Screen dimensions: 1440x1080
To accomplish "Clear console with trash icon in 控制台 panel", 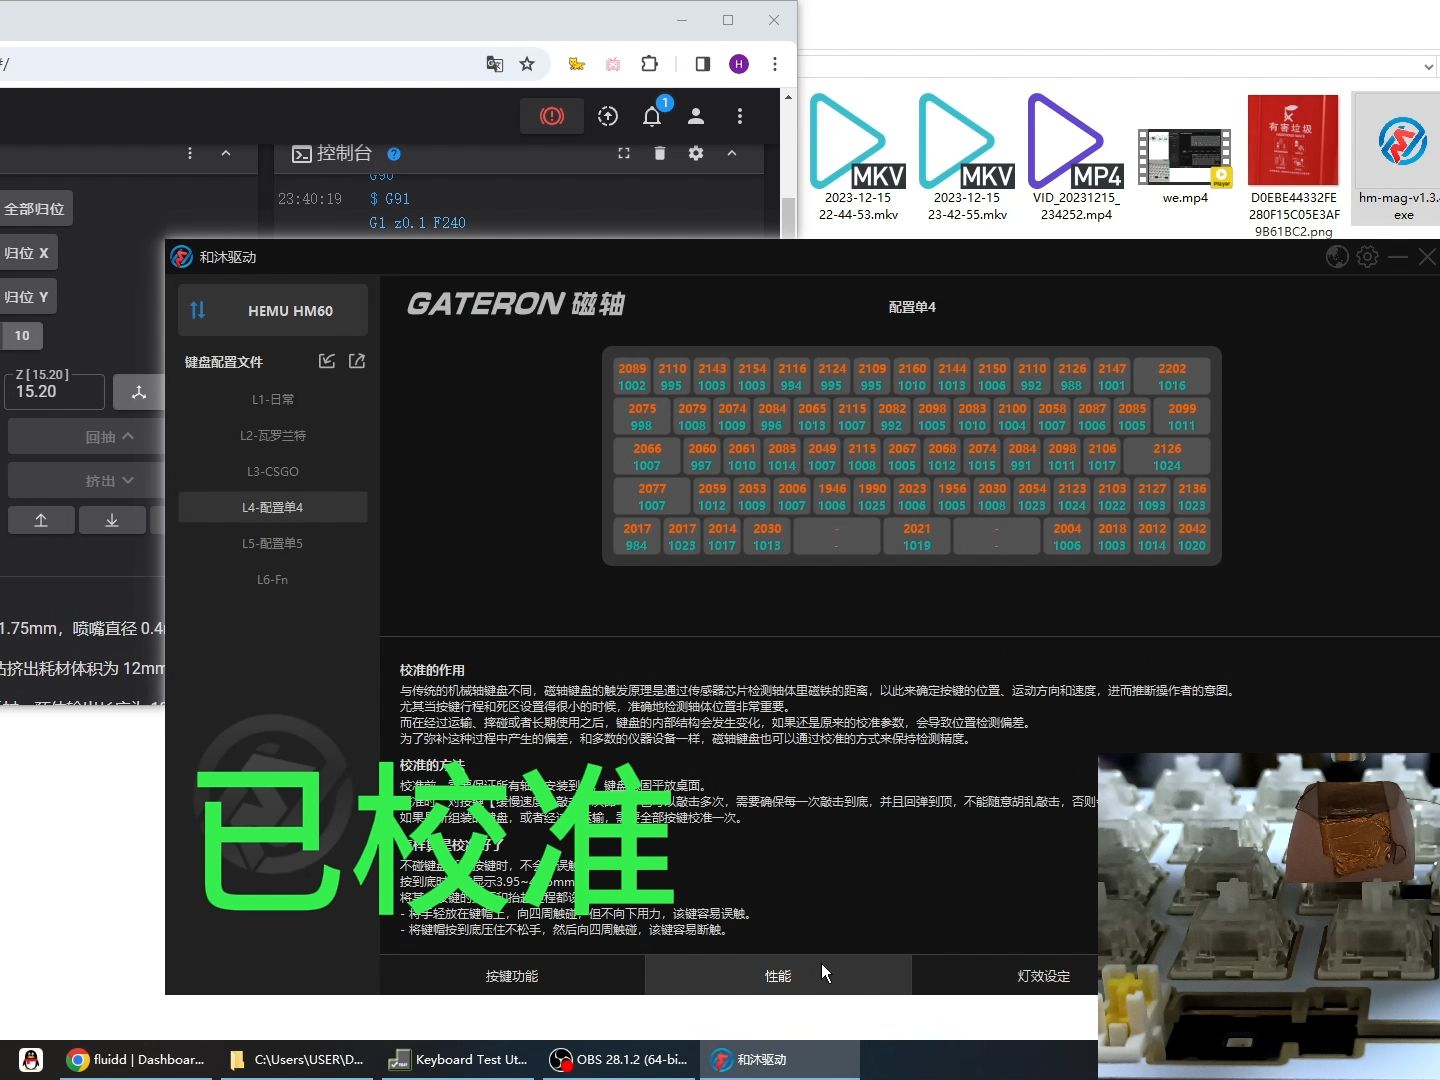I will [x=659, y=153].
